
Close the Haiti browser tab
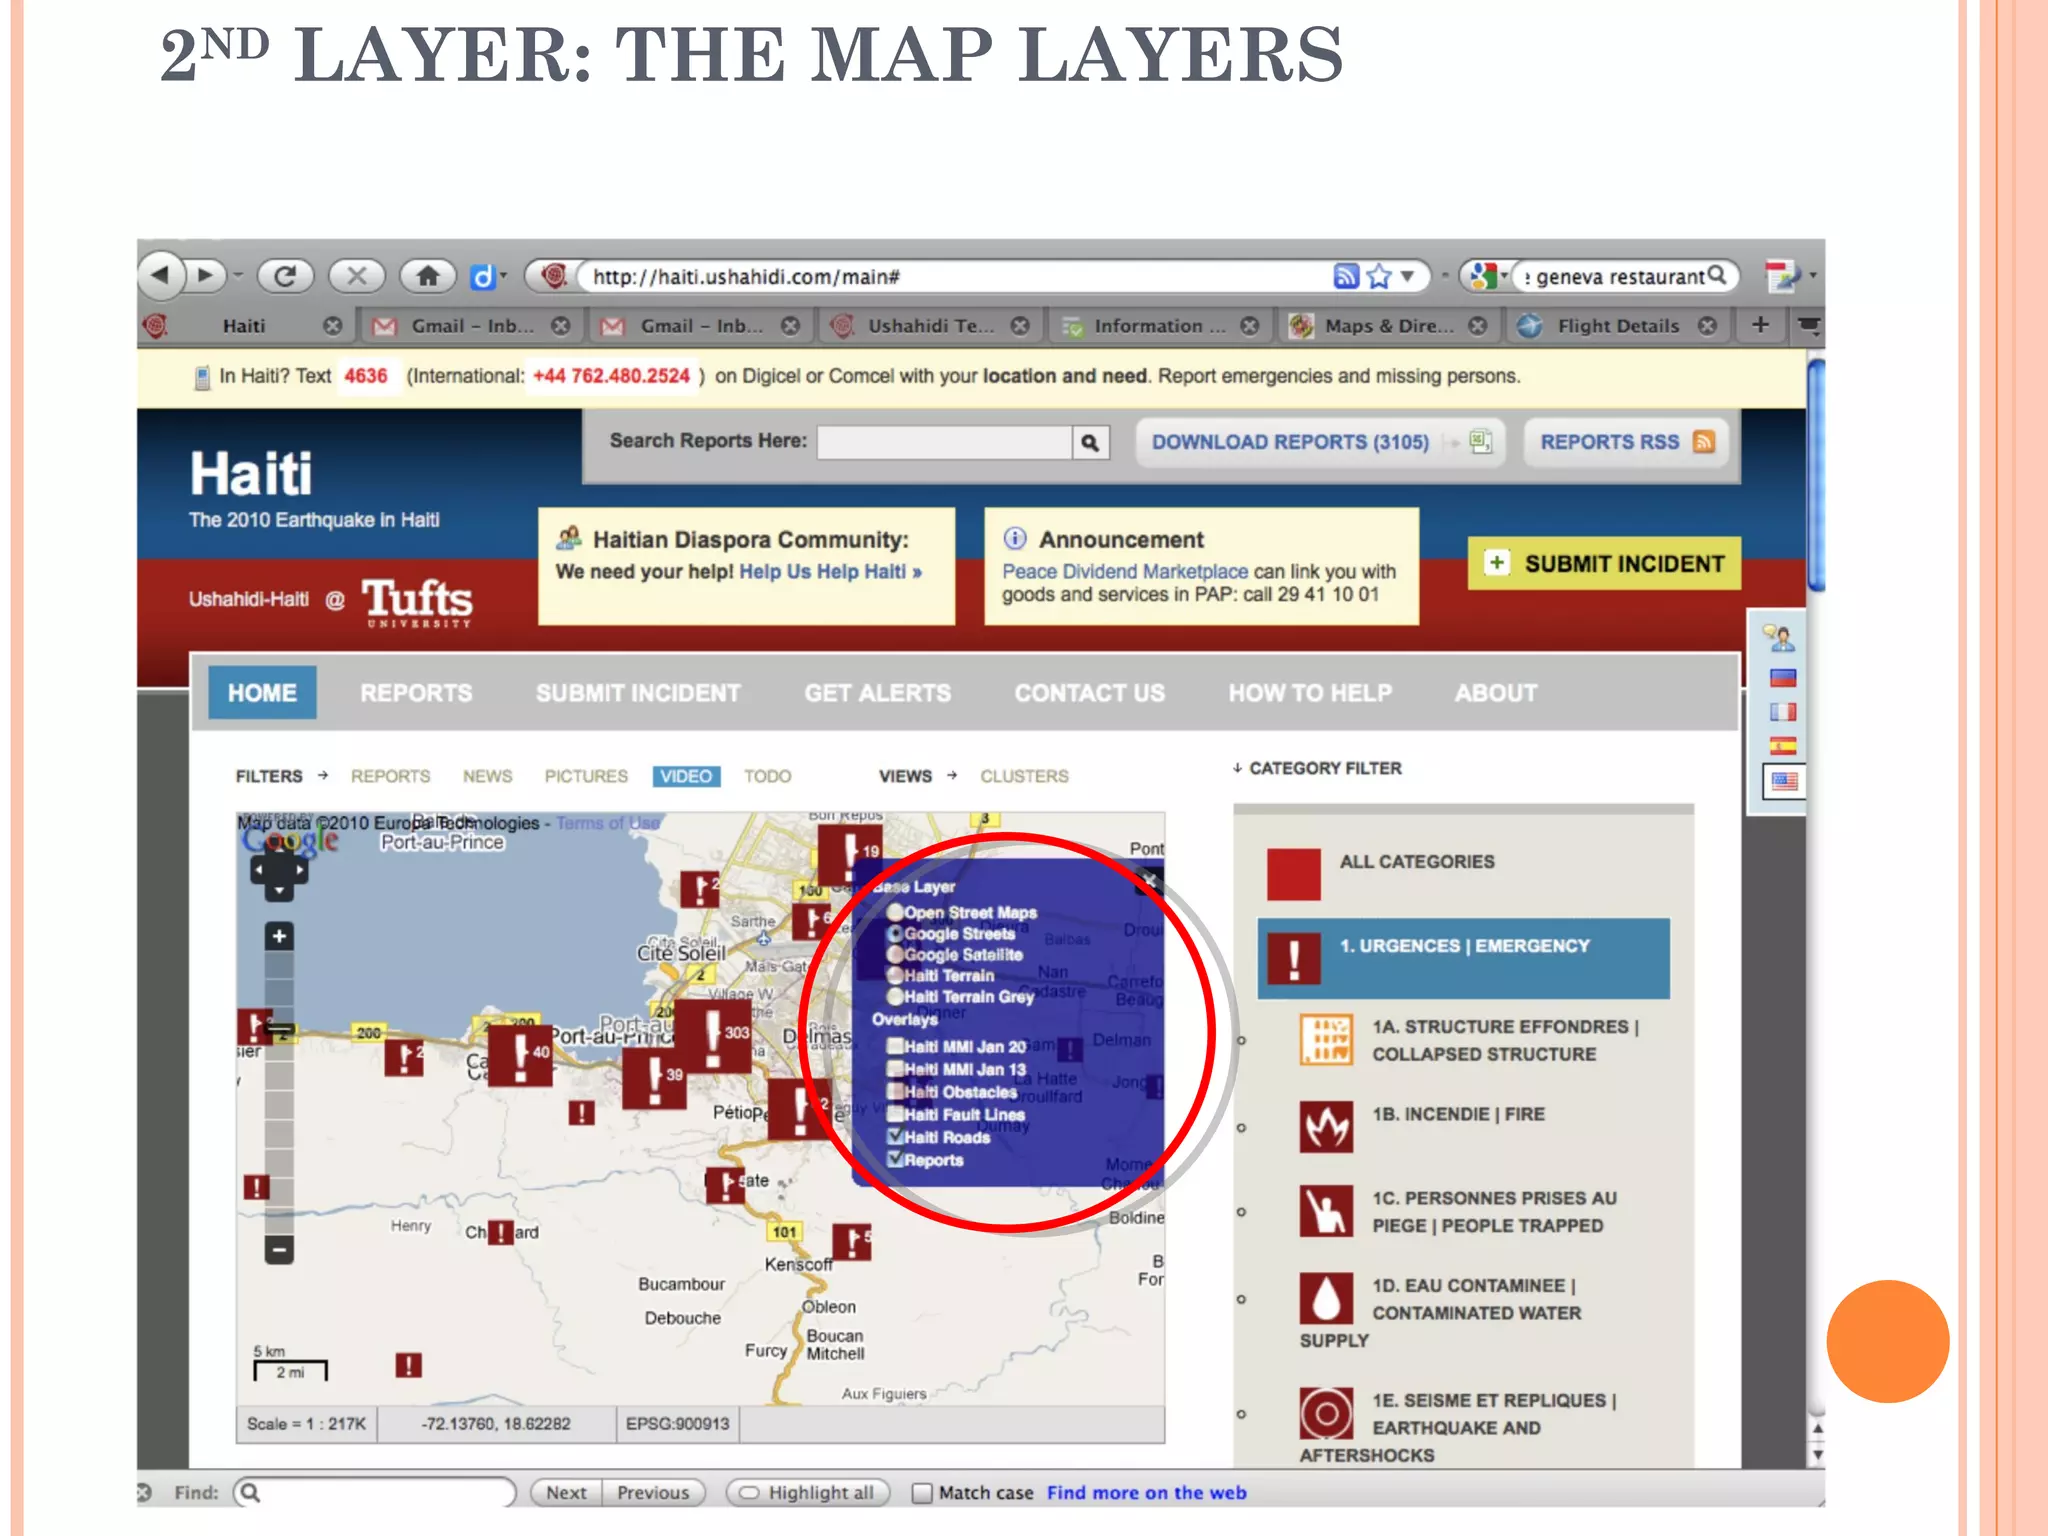333,326
